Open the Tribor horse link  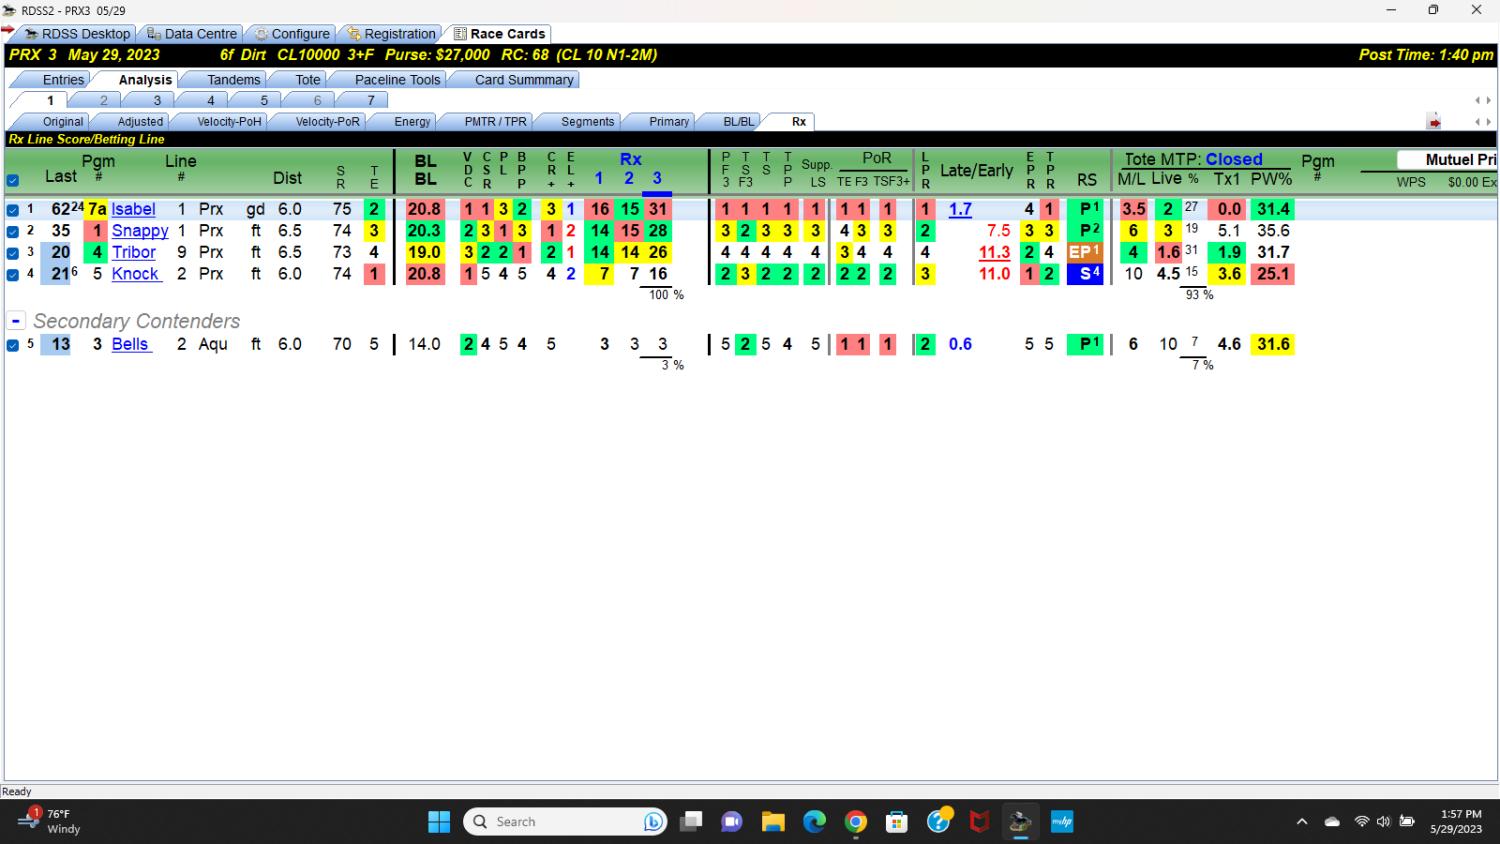[x=133, y=252]
